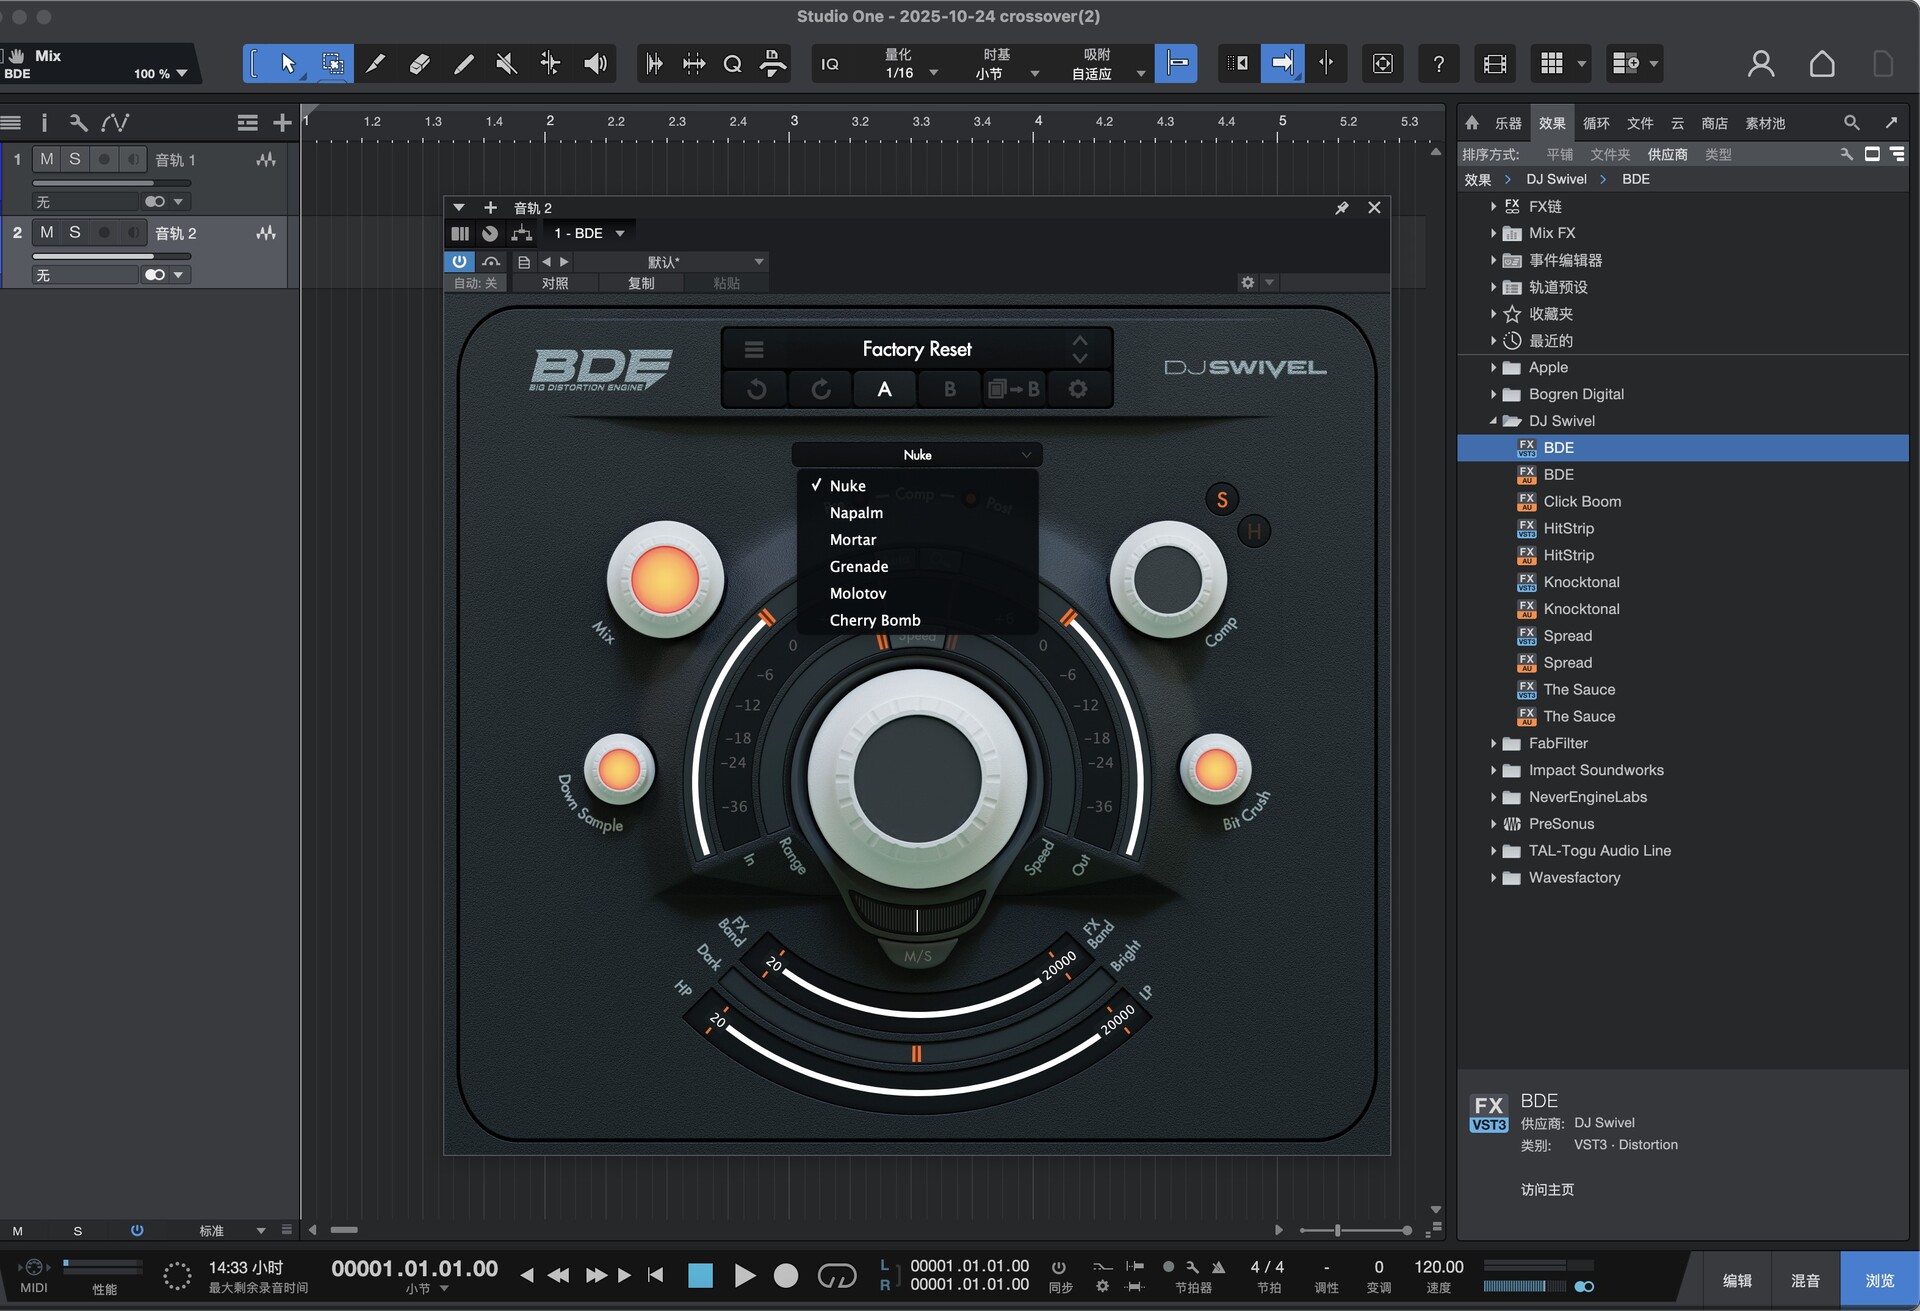This screenshot has height=1311, width=1920.
Task: Pin the plugin window with pushpin icon
Action: click(1342, 208)
